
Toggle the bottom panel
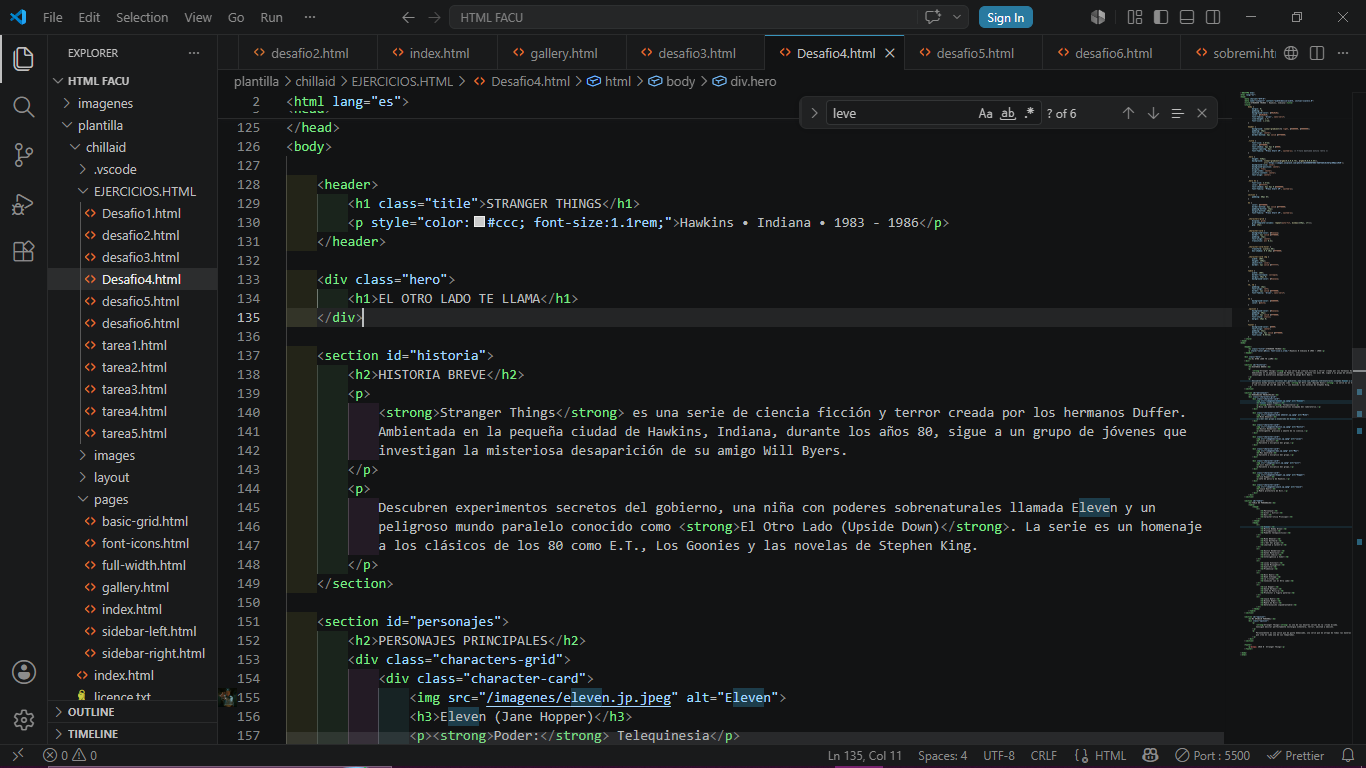click(x=1185, y=17)
